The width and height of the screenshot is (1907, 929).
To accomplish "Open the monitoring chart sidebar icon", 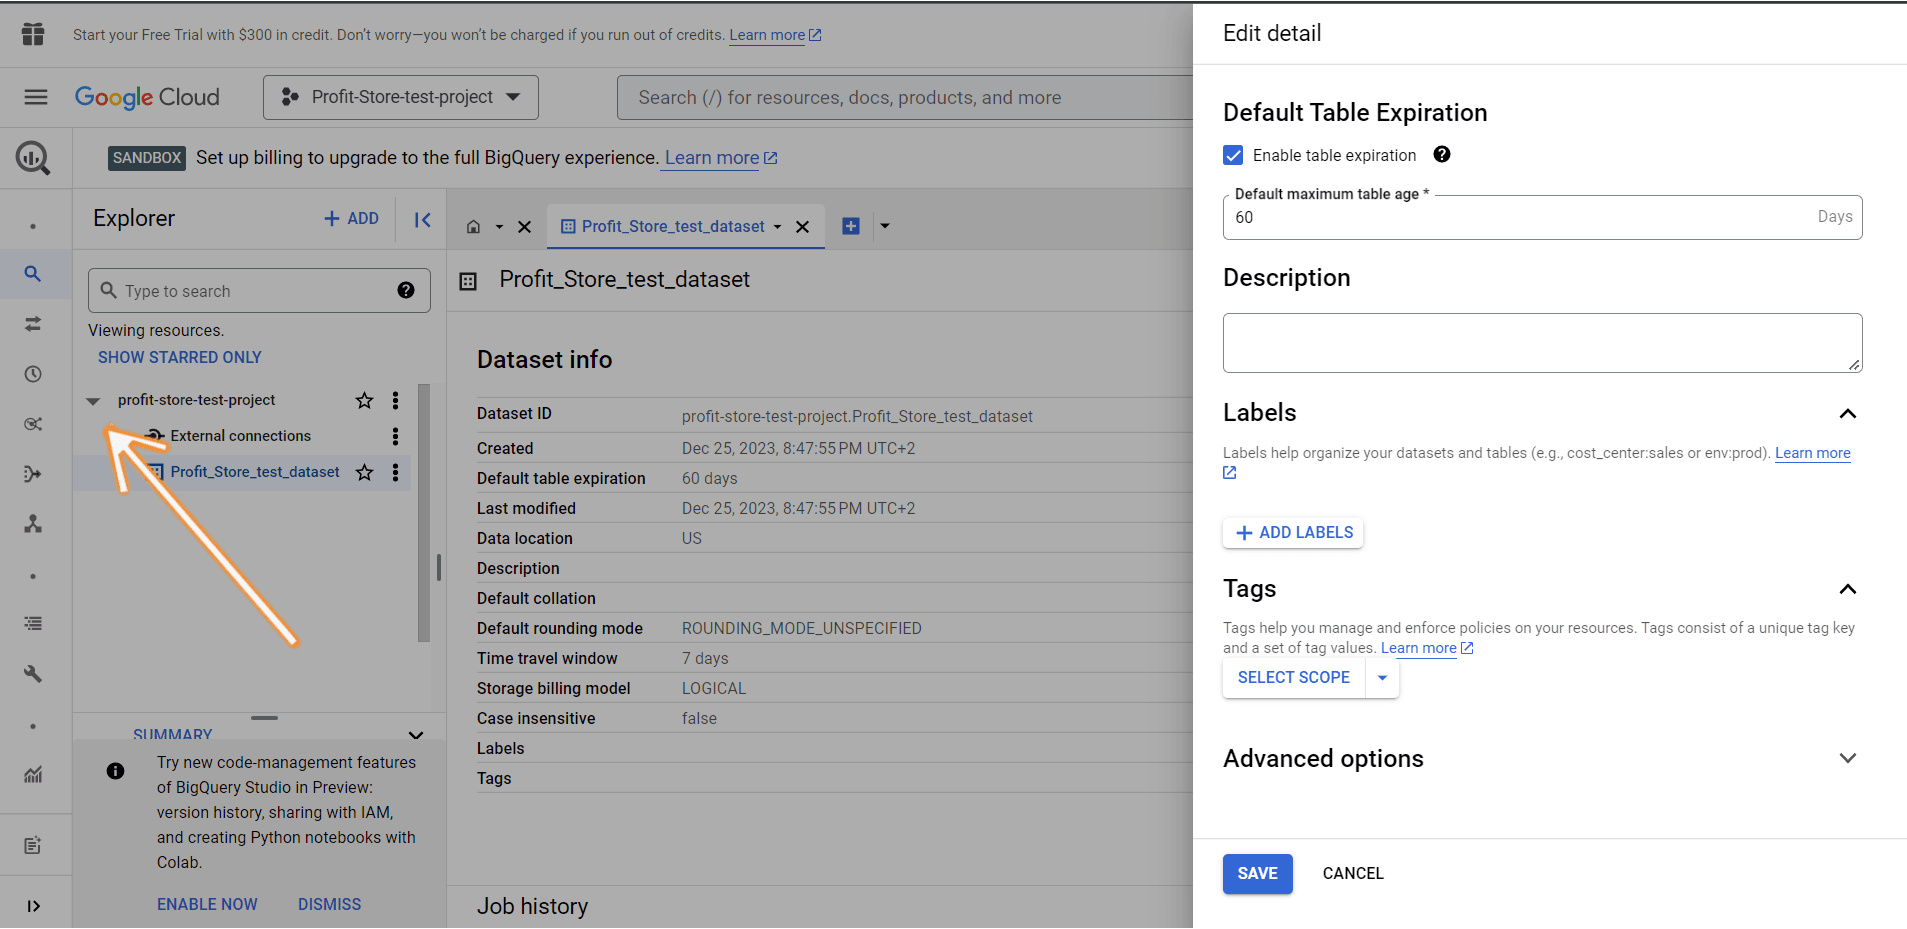I will click(33, 774).
